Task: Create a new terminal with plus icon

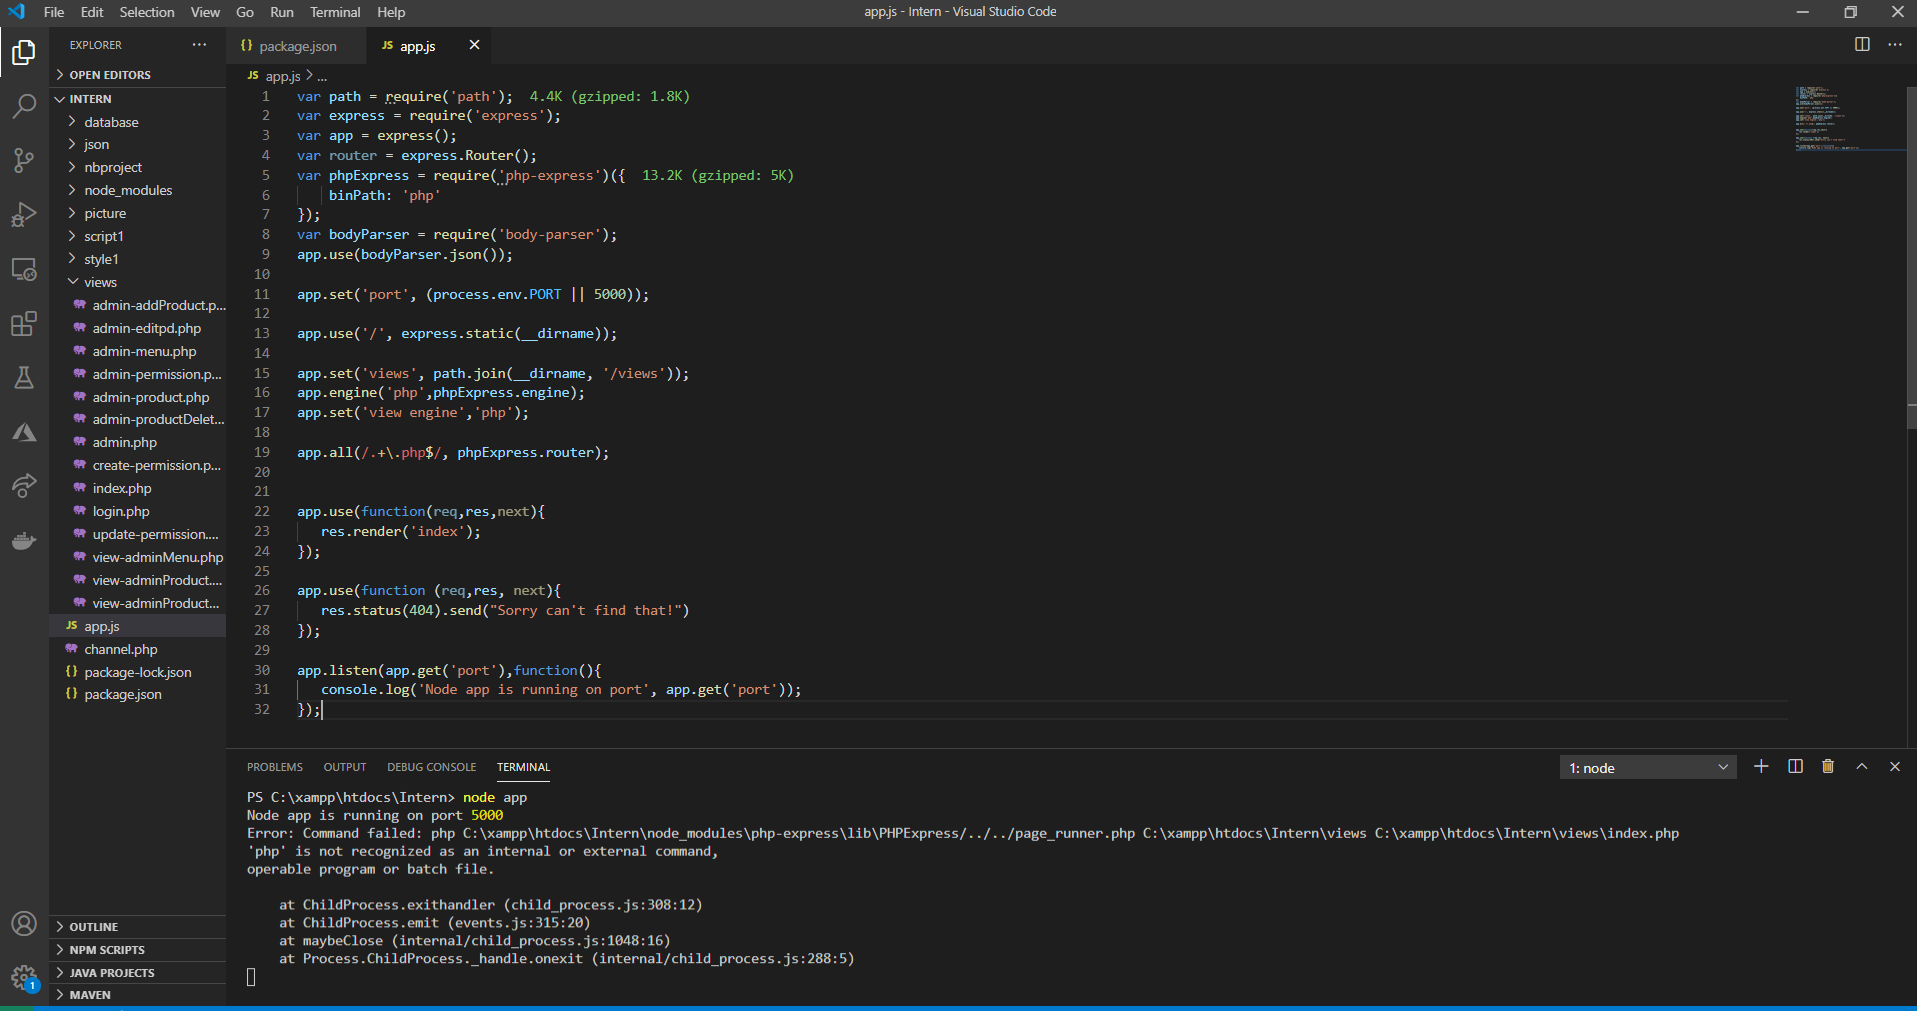Action: pyautogui.click(x=1761, y=767)
